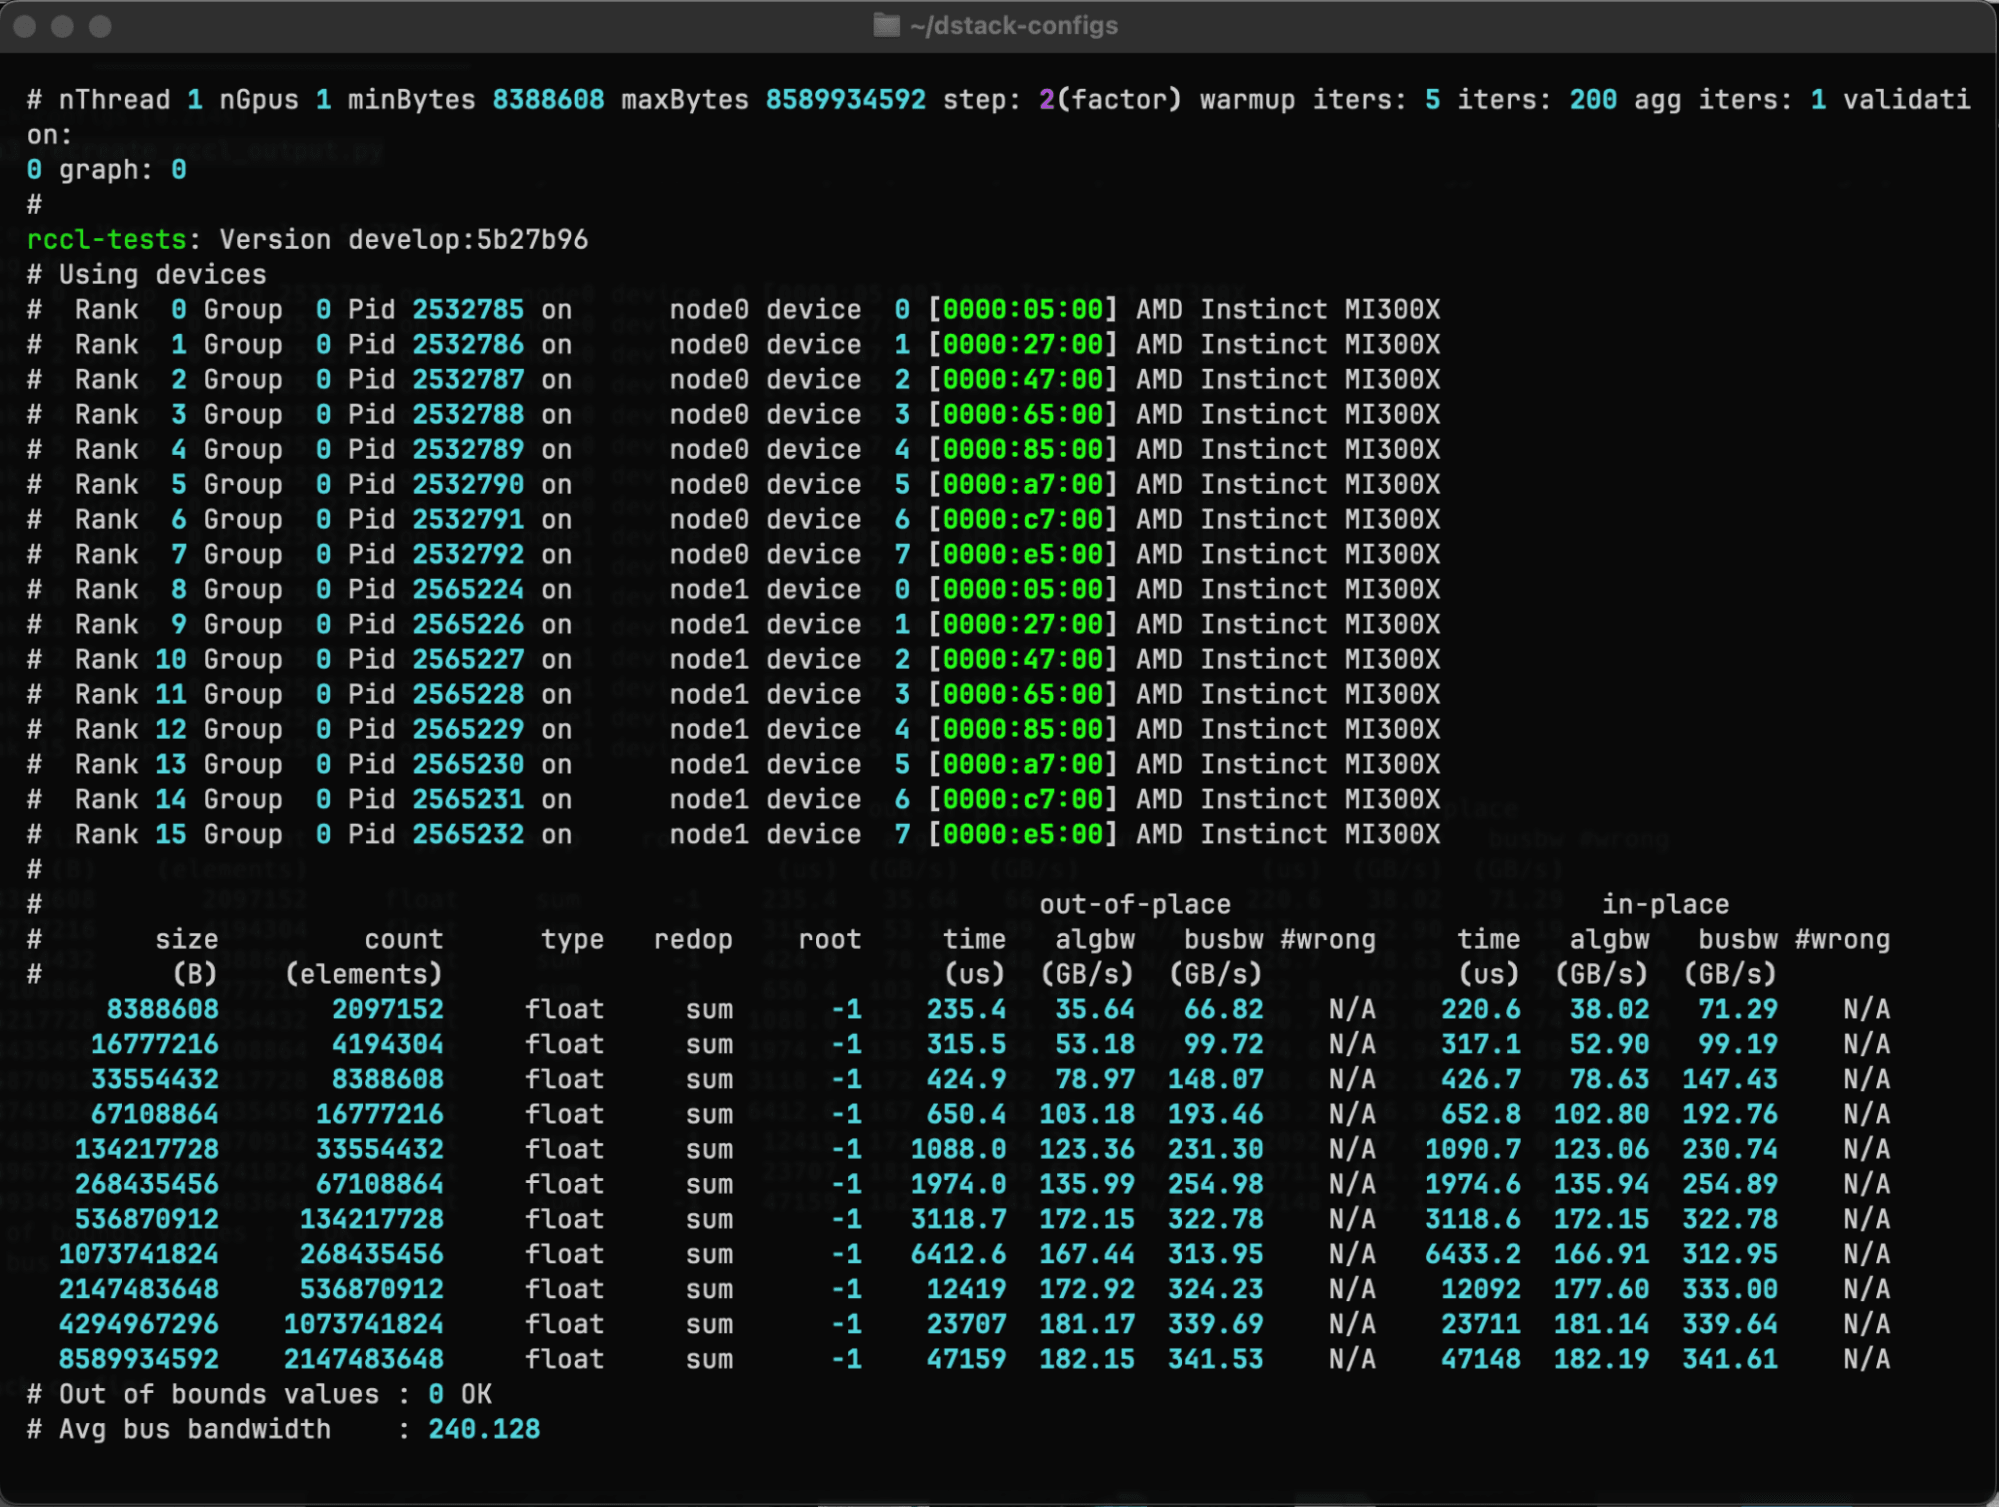This screenshot has width=1999, height=1508.
Task: Click Pid 2532792 on Rank 7 row
Action: click(x=468, y=555)
